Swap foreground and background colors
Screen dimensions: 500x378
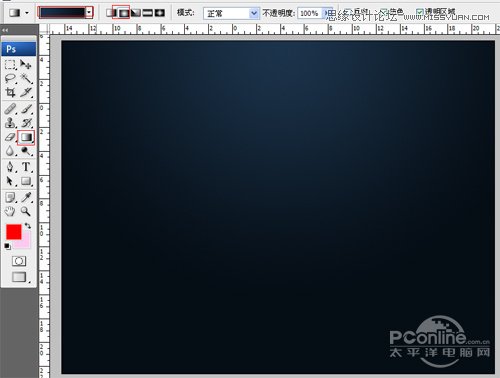coord(28,226)
